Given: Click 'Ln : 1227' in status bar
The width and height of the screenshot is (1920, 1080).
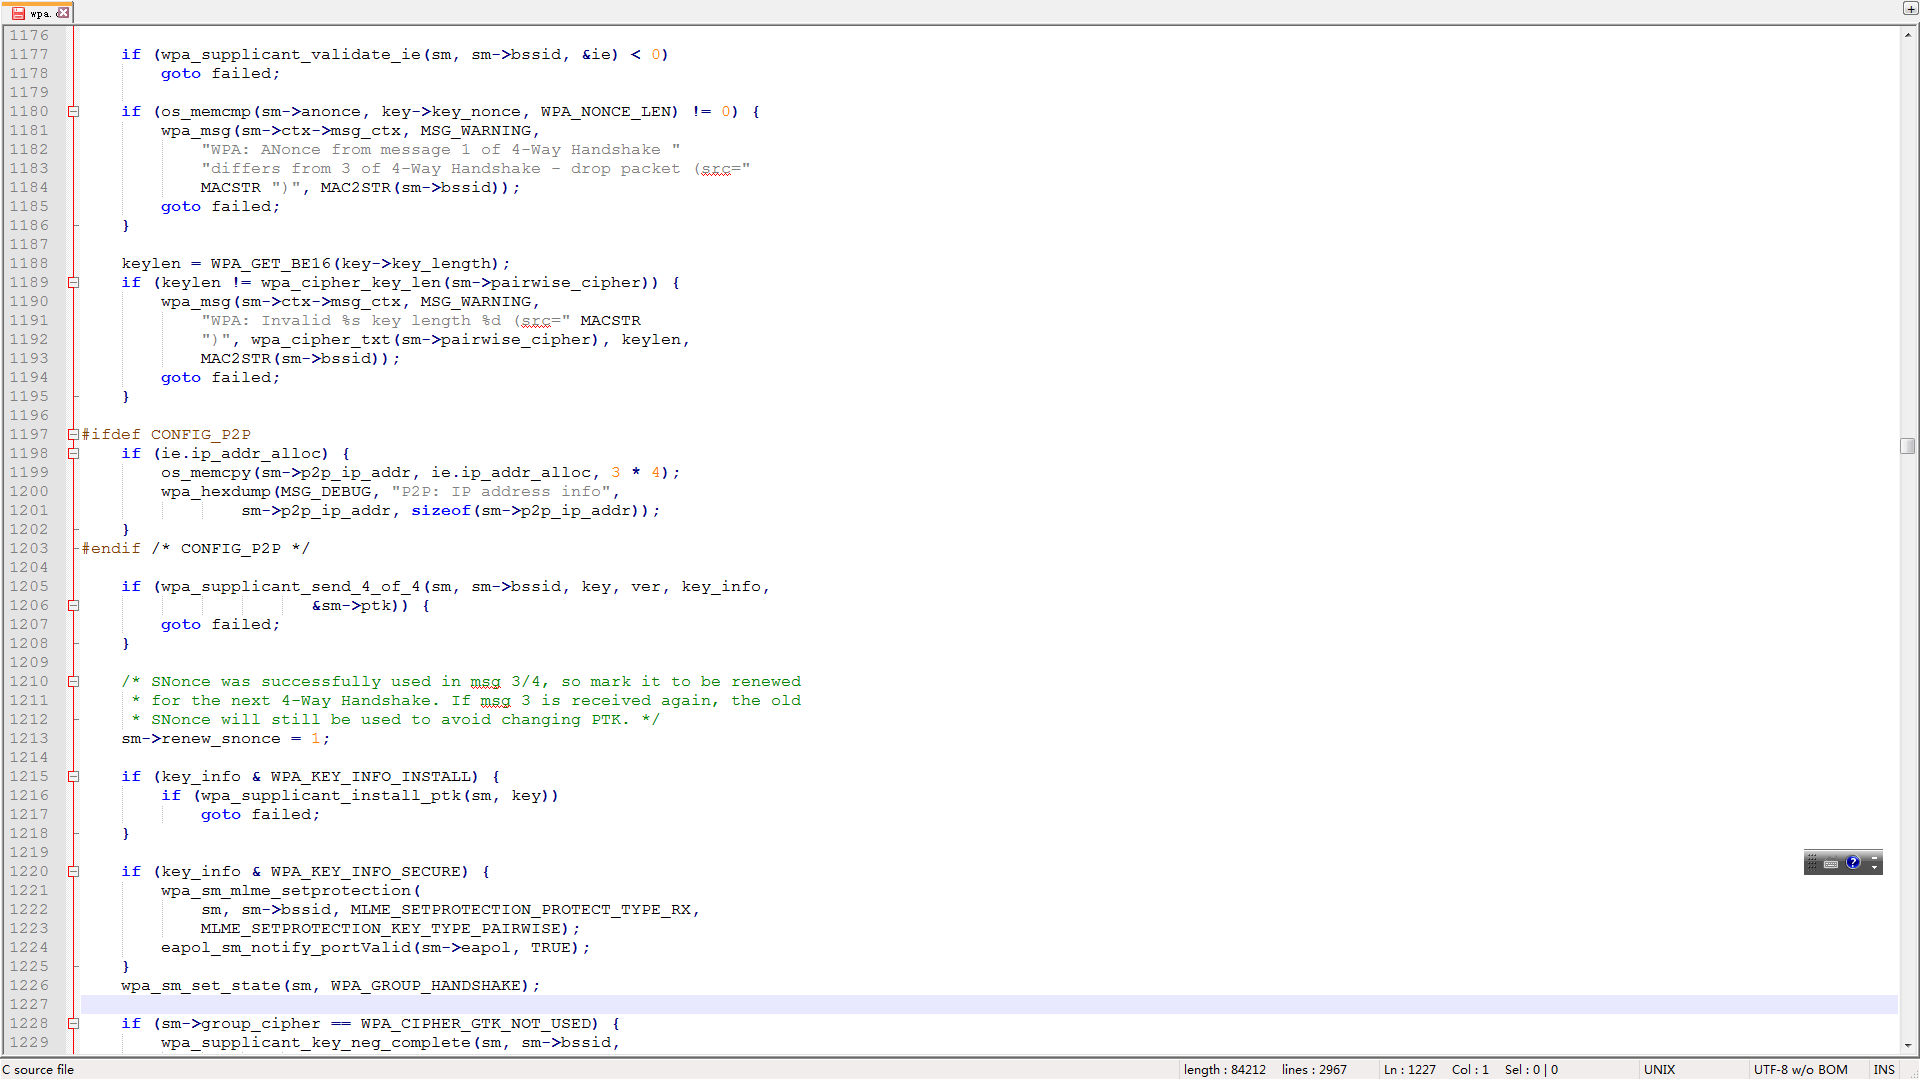Looking at the screenshot, I should tap(1410, 1070).
